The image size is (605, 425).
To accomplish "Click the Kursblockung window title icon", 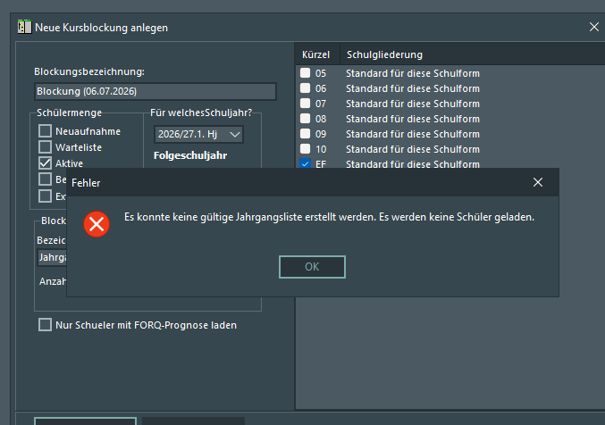I will (24, 27).
